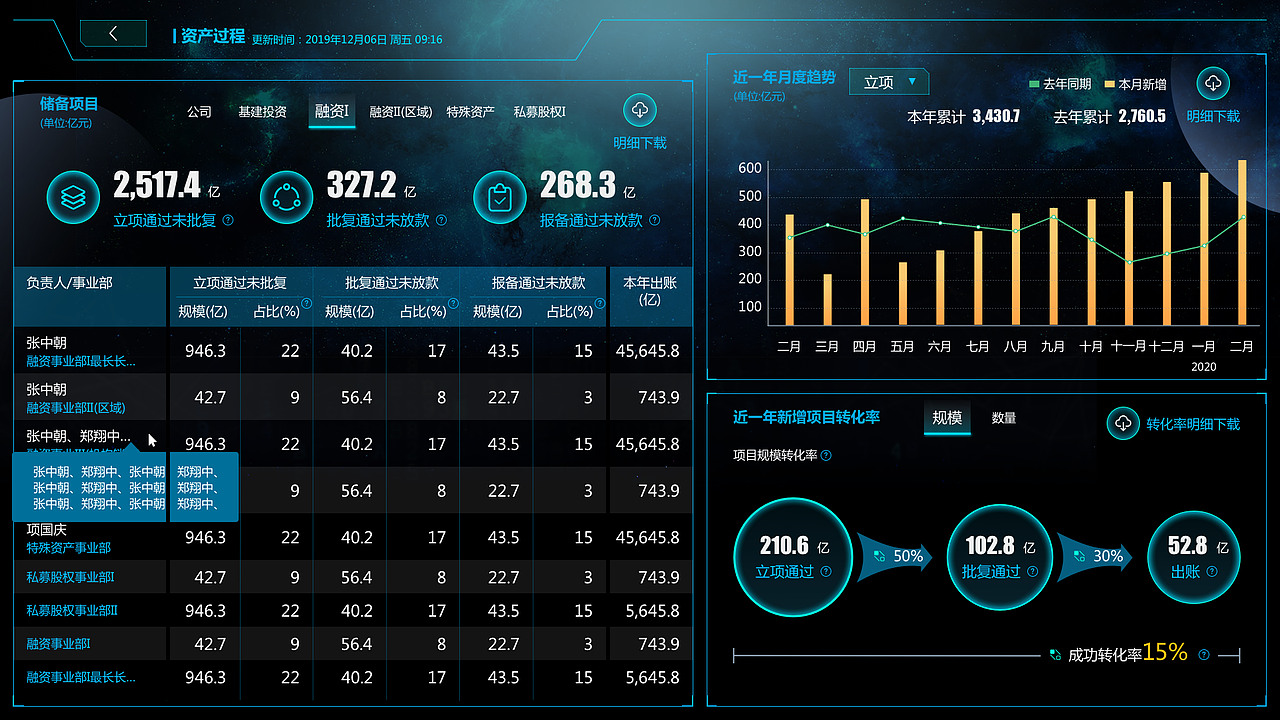The width and height of the screenshot is (1280, 720).
Task: Toggle the 去年同期 green legend swatch
Action: [x=1035, y=84]
